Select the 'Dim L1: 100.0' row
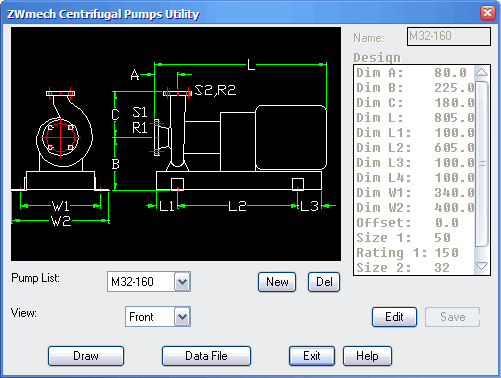 tap(414, 133)
